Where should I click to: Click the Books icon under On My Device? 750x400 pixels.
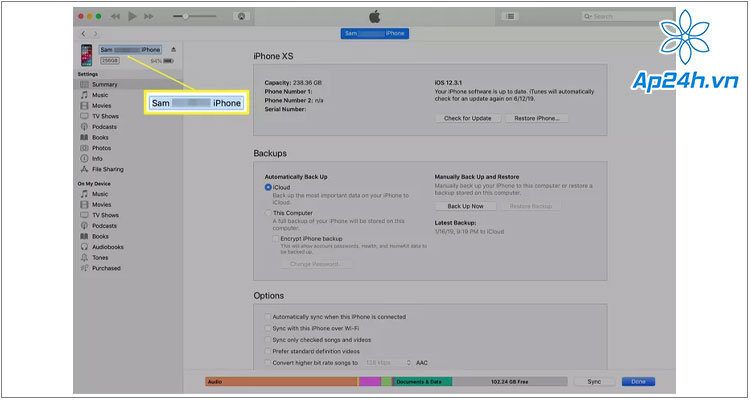pyautogui.click(x=84, y=236)
